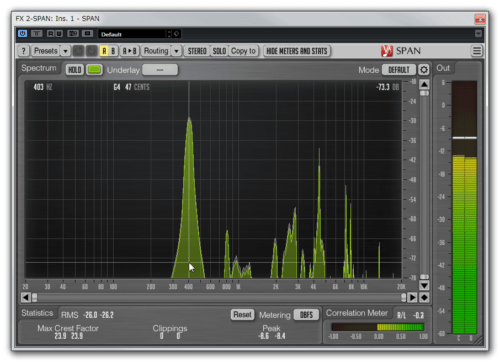500x362 pixels.
Task: Open the Metering DBFS selector
Action: pyautogui.click(x=306, y=315)
